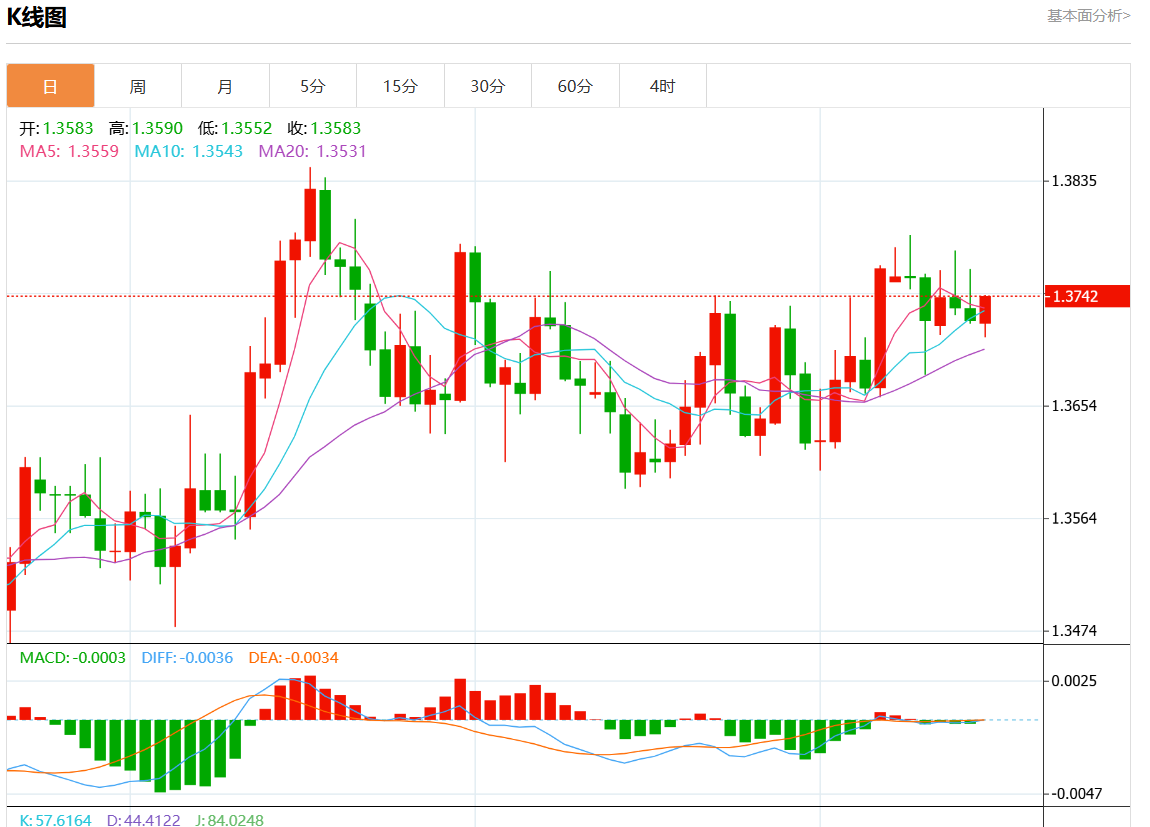This screenshot has height=827, width=1150.
Task: Click the 高: 1.3590 high value
Action: (x=146, y=128)
